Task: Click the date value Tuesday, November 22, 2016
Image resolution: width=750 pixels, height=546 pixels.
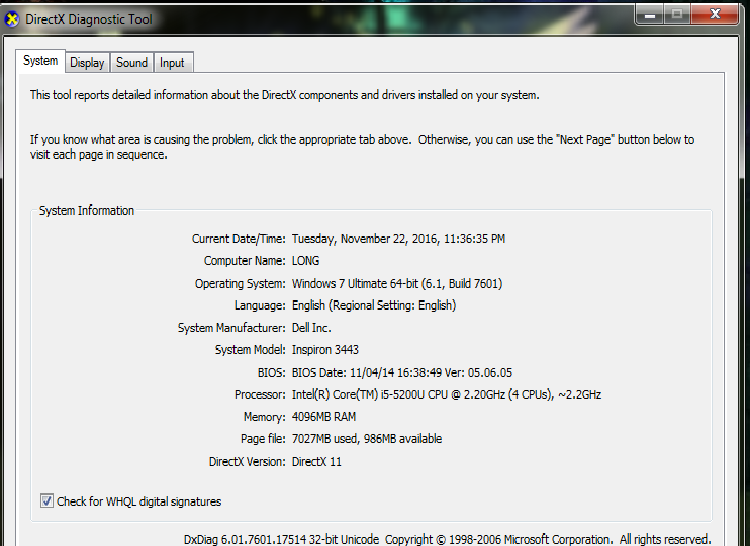Action: [398, 239]
